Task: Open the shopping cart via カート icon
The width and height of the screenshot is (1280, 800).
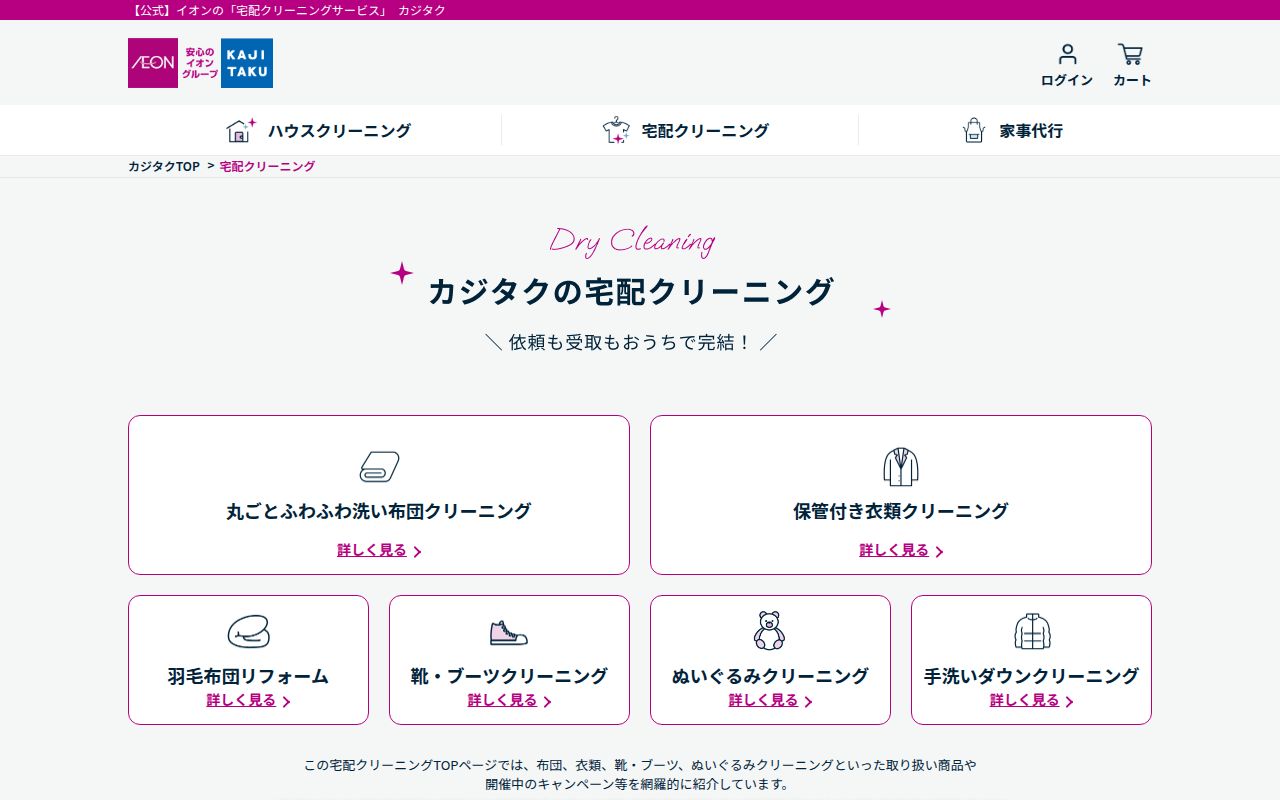Action: [1130, 53]
